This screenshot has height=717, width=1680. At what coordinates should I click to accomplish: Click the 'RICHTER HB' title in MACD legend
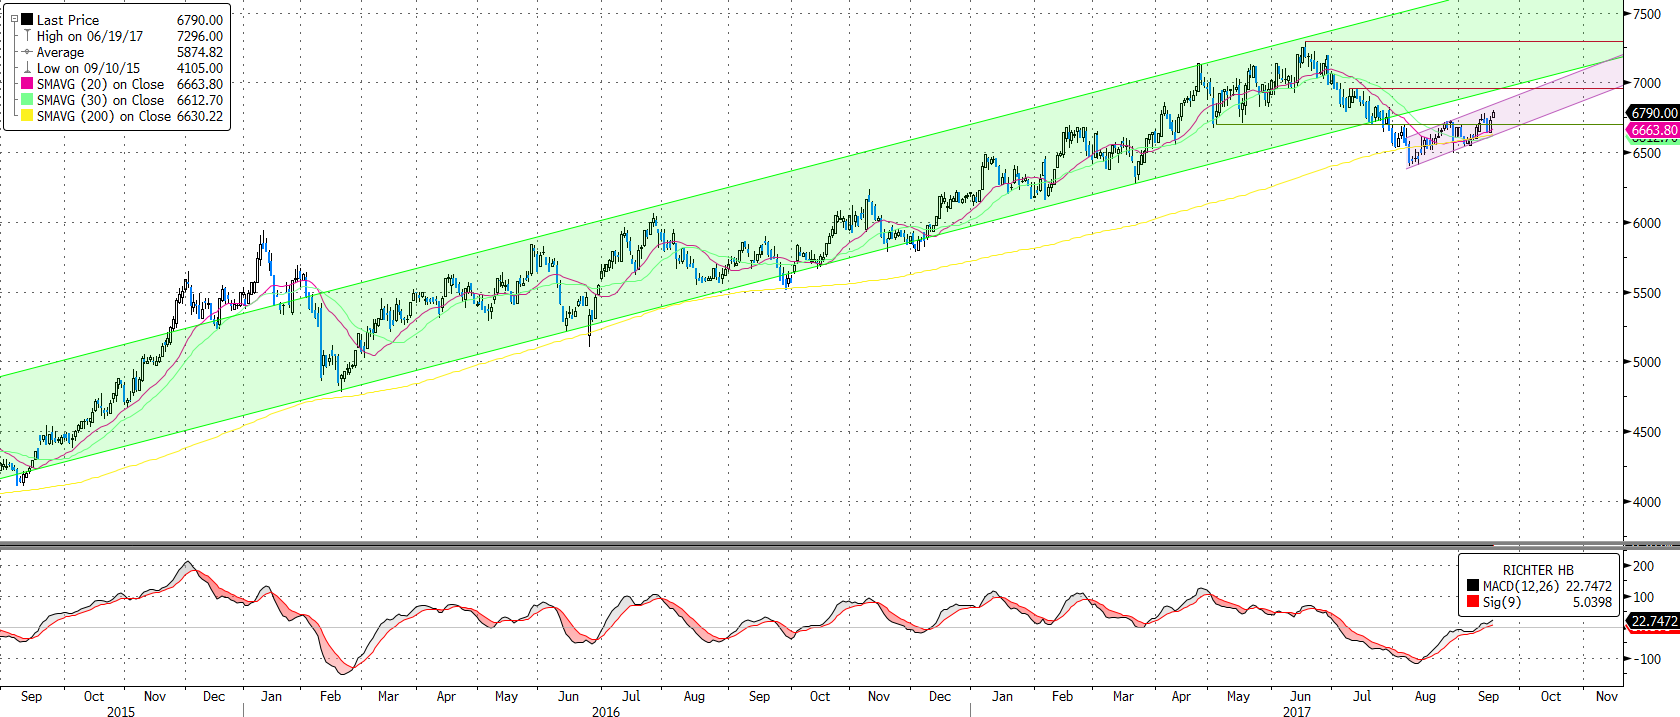(1538, 570)
